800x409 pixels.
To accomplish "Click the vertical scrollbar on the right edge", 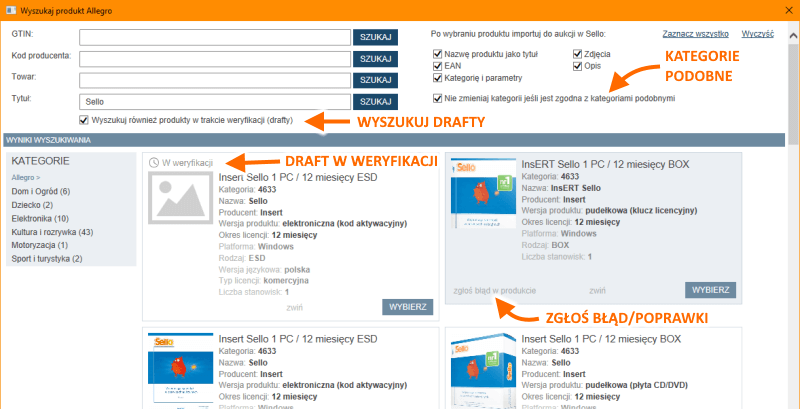I will tap(793, 200).
